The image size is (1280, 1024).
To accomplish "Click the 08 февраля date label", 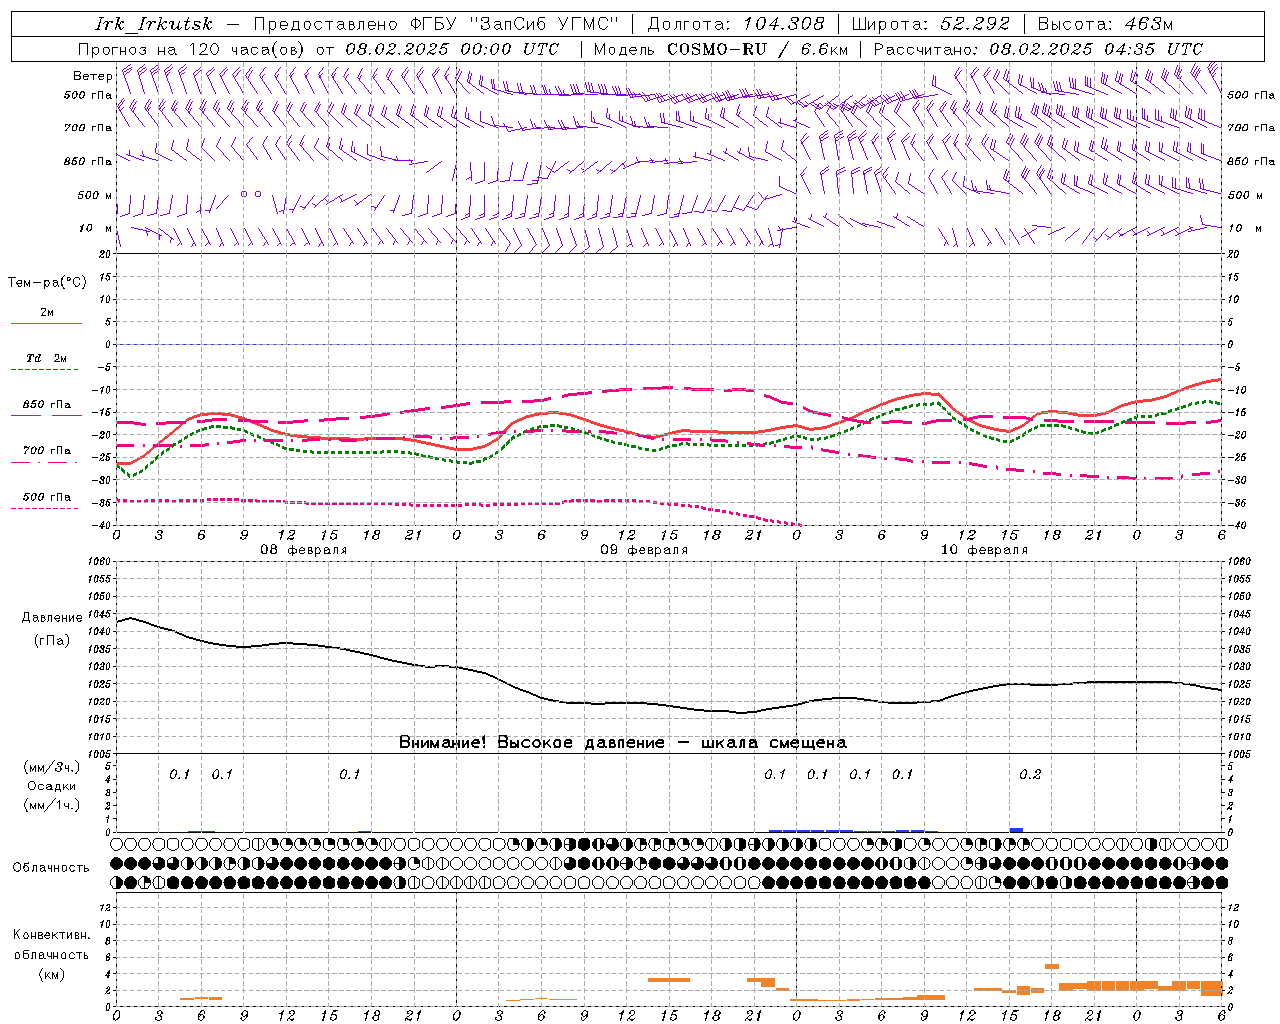I will [304, 550].
